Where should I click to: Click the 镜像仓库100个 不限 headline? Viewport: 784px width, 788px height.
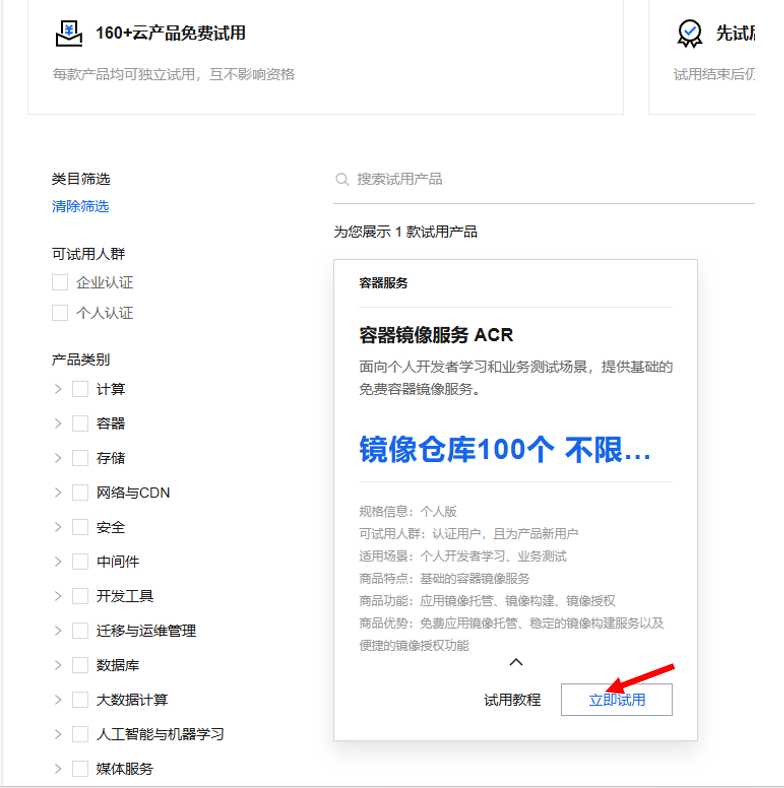pos(505,449)
